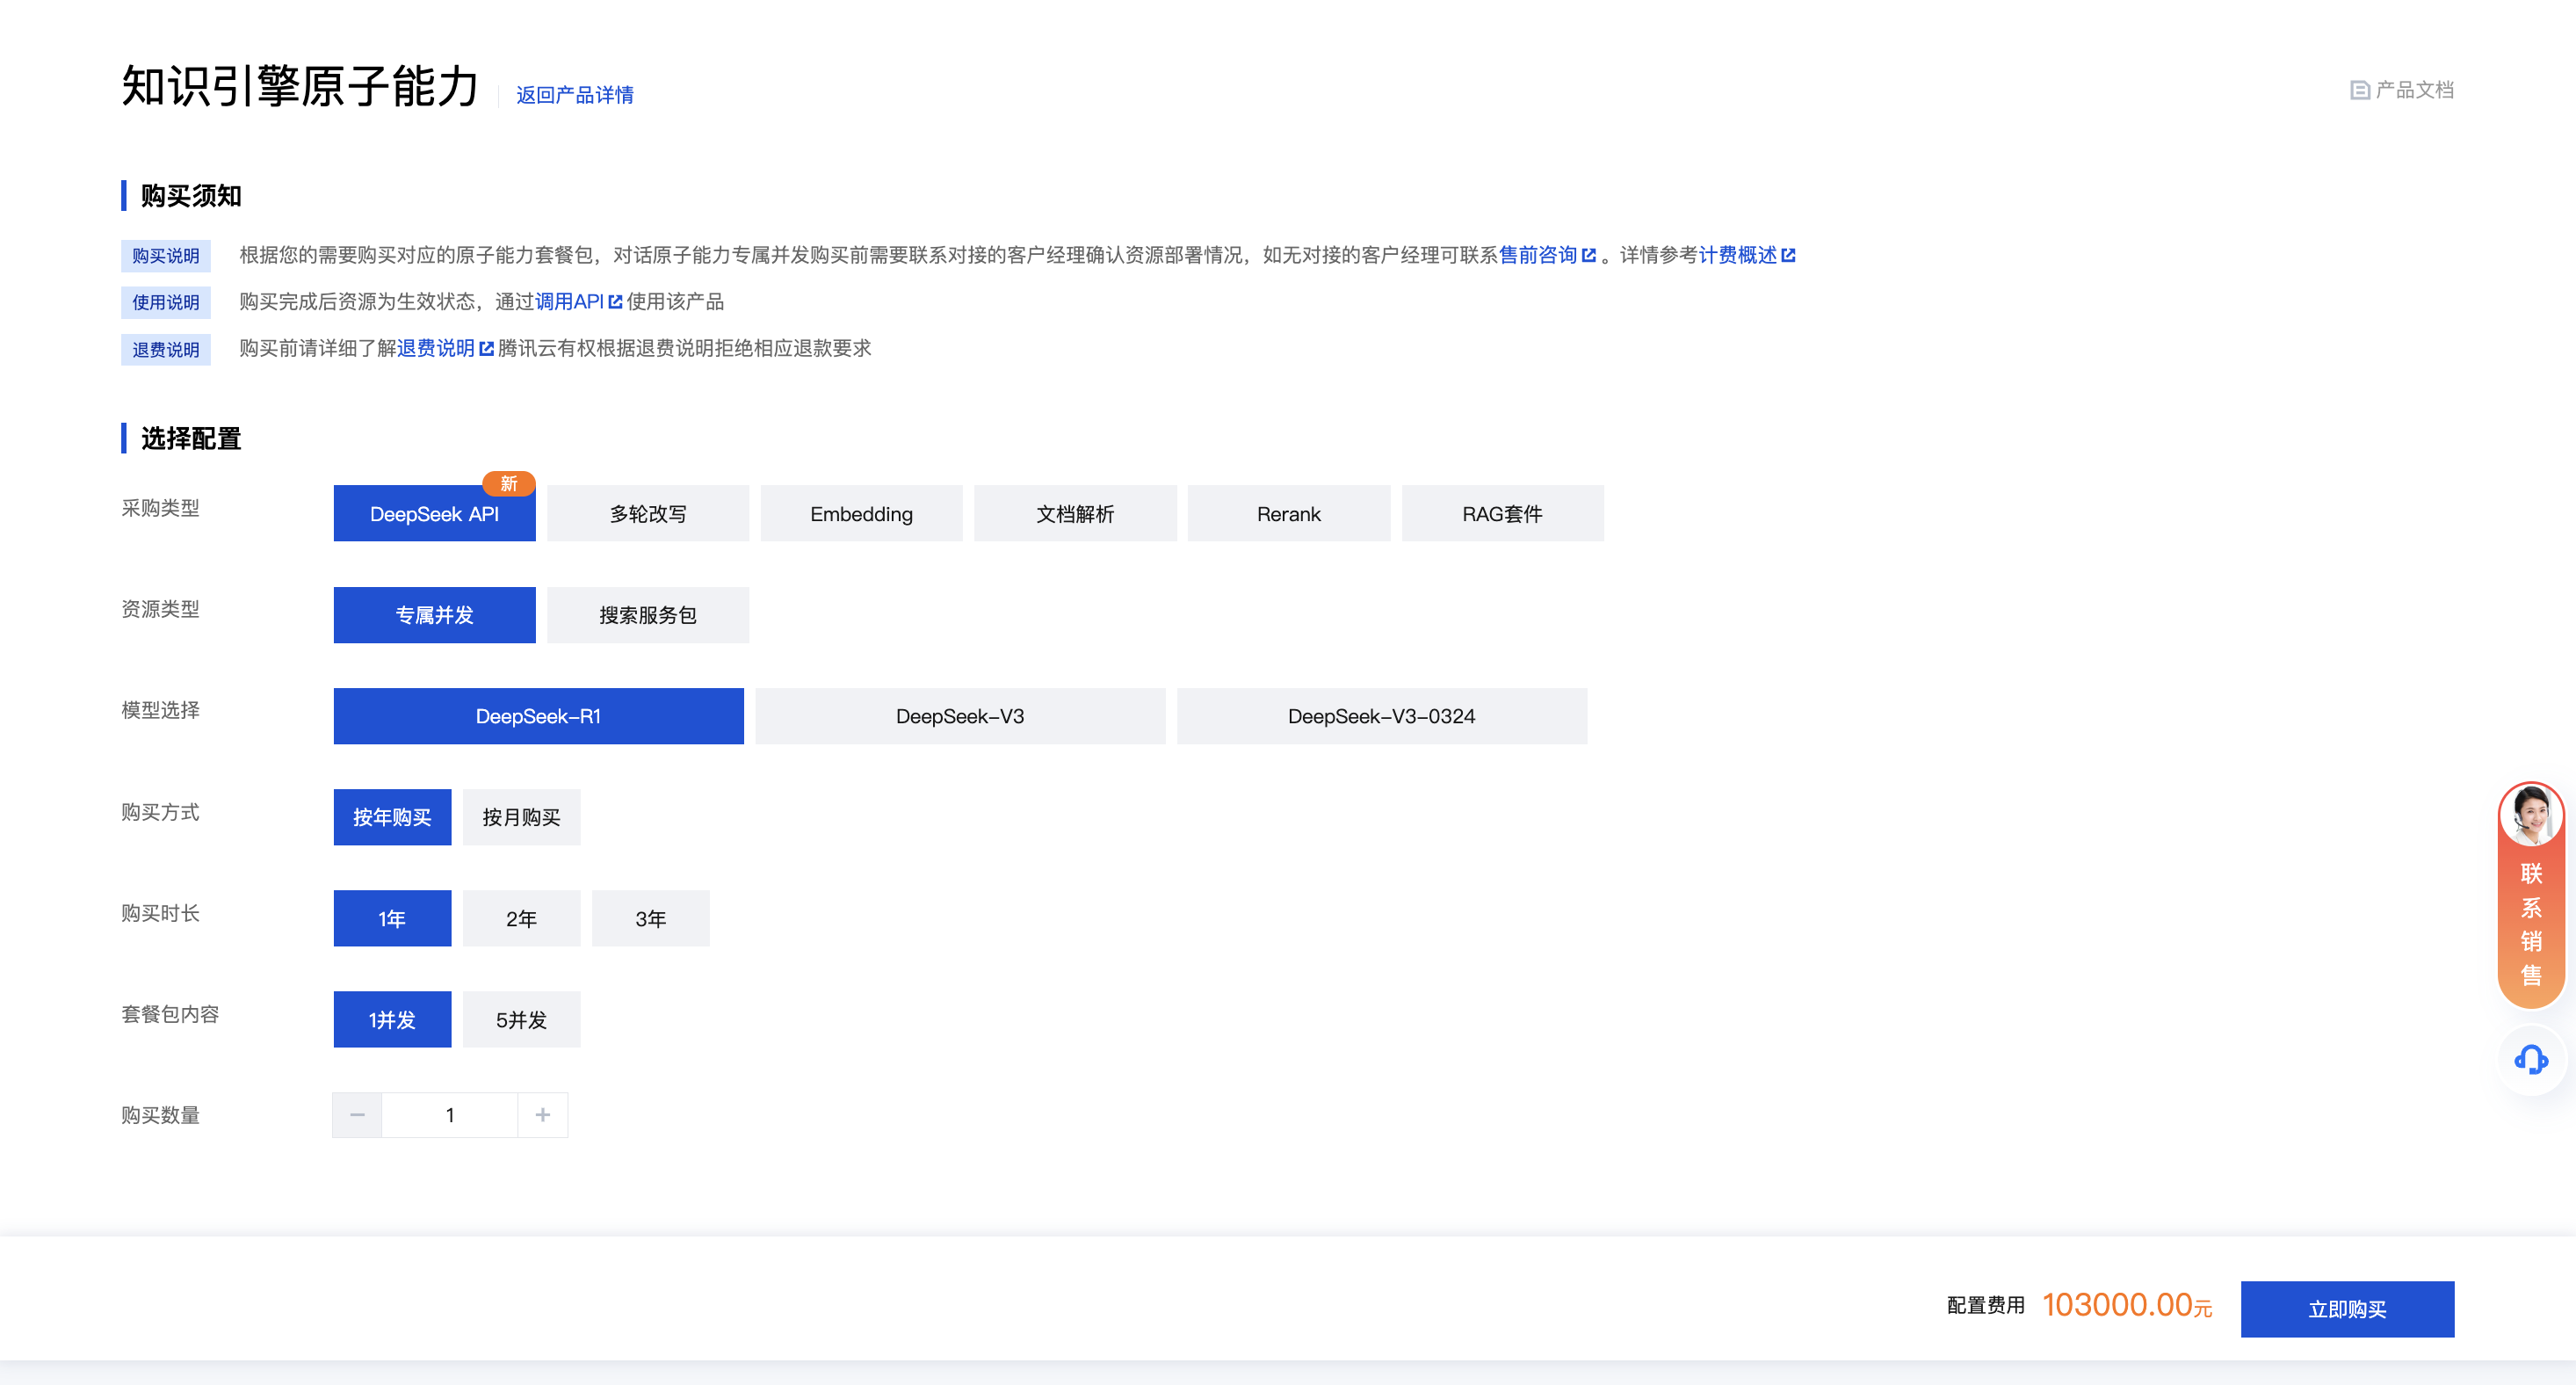2576x1385 pixels.
Task: Open 调用API link
Action: click(x=569, y=302)
